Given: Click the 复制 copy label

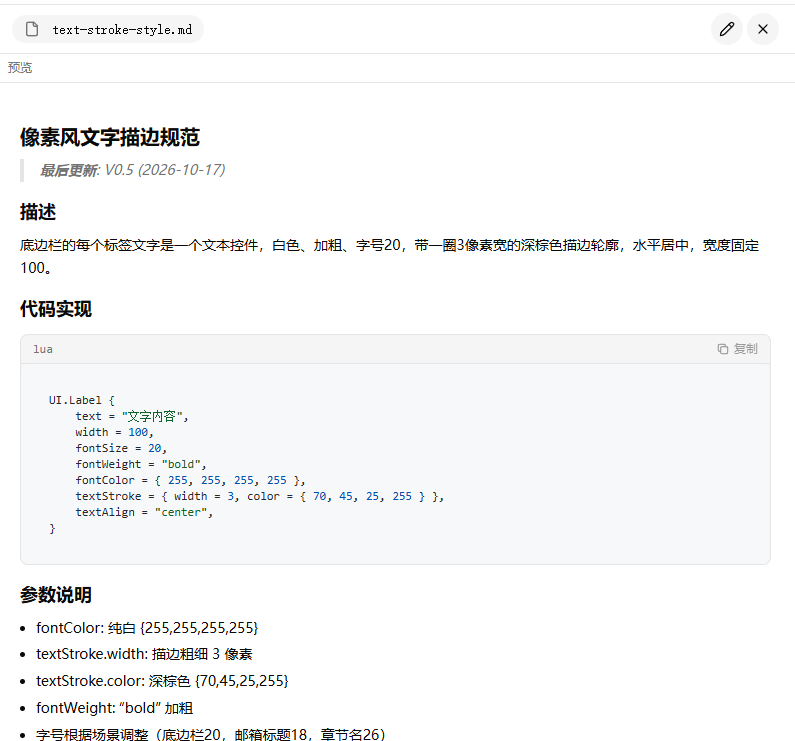Looking at the screenshot, I should tap(745, 349).
